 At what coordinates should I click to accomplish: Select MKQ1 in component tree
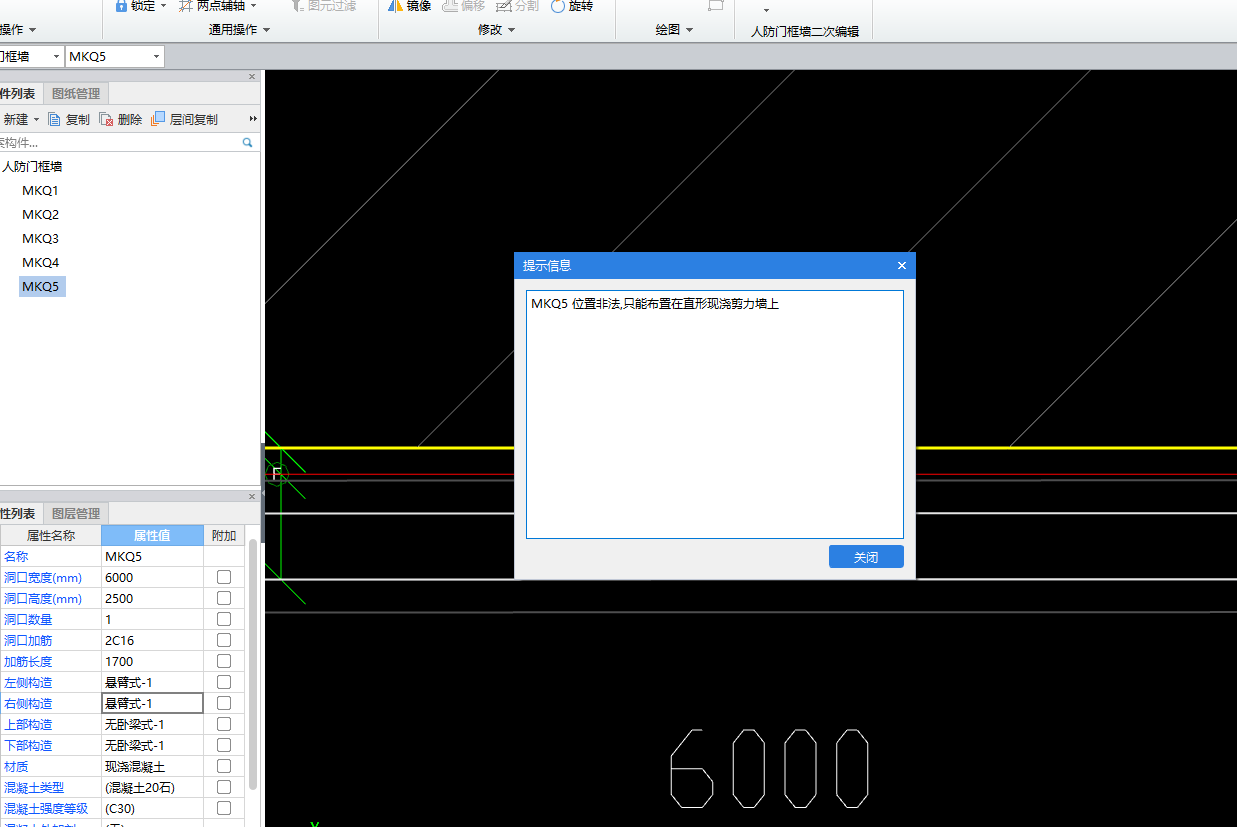(41, 190)
